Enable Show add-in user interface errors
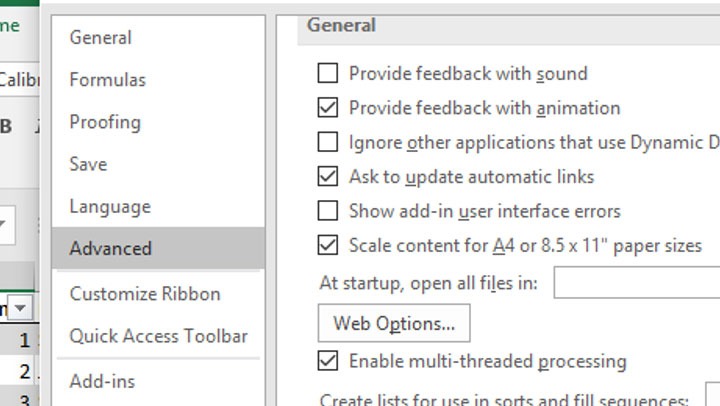This screenshot has height=406, width=720. 327,211
